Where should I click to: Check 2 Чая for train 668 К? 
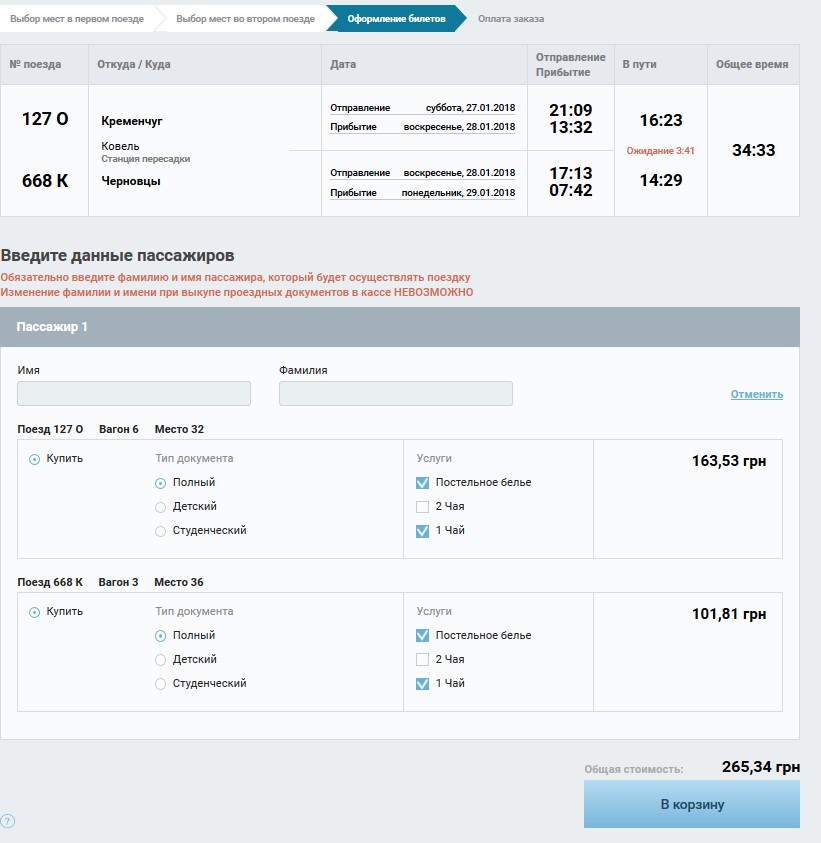pos(422,660)
